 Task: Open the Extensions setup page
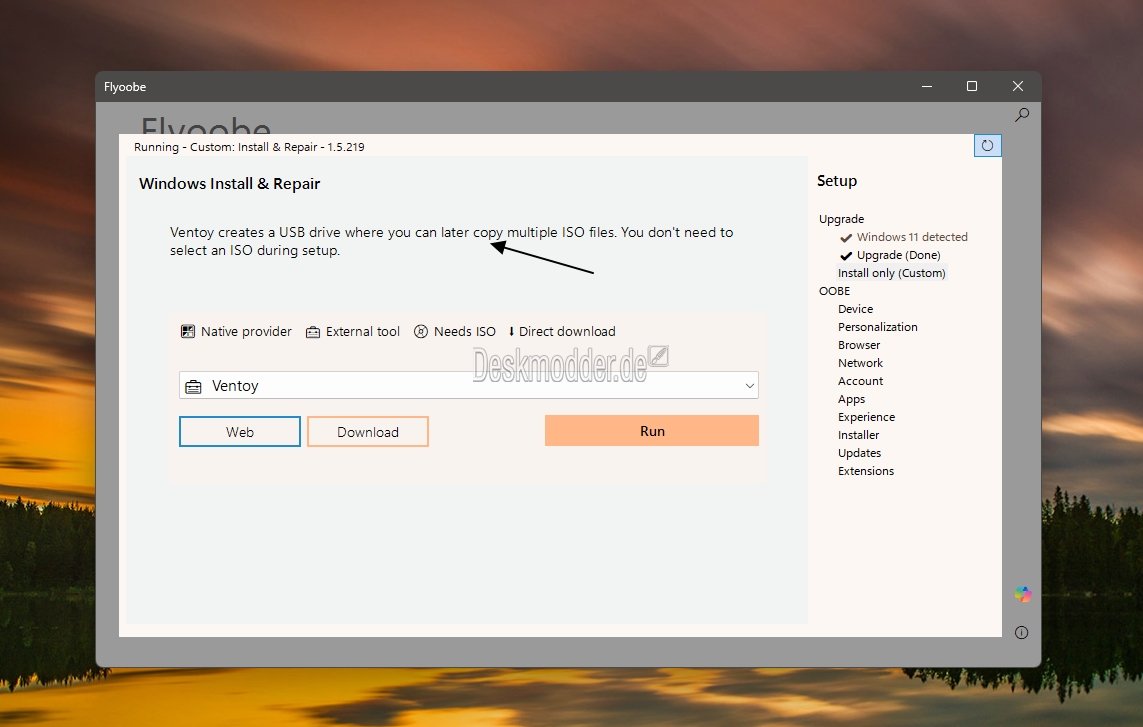866,471
